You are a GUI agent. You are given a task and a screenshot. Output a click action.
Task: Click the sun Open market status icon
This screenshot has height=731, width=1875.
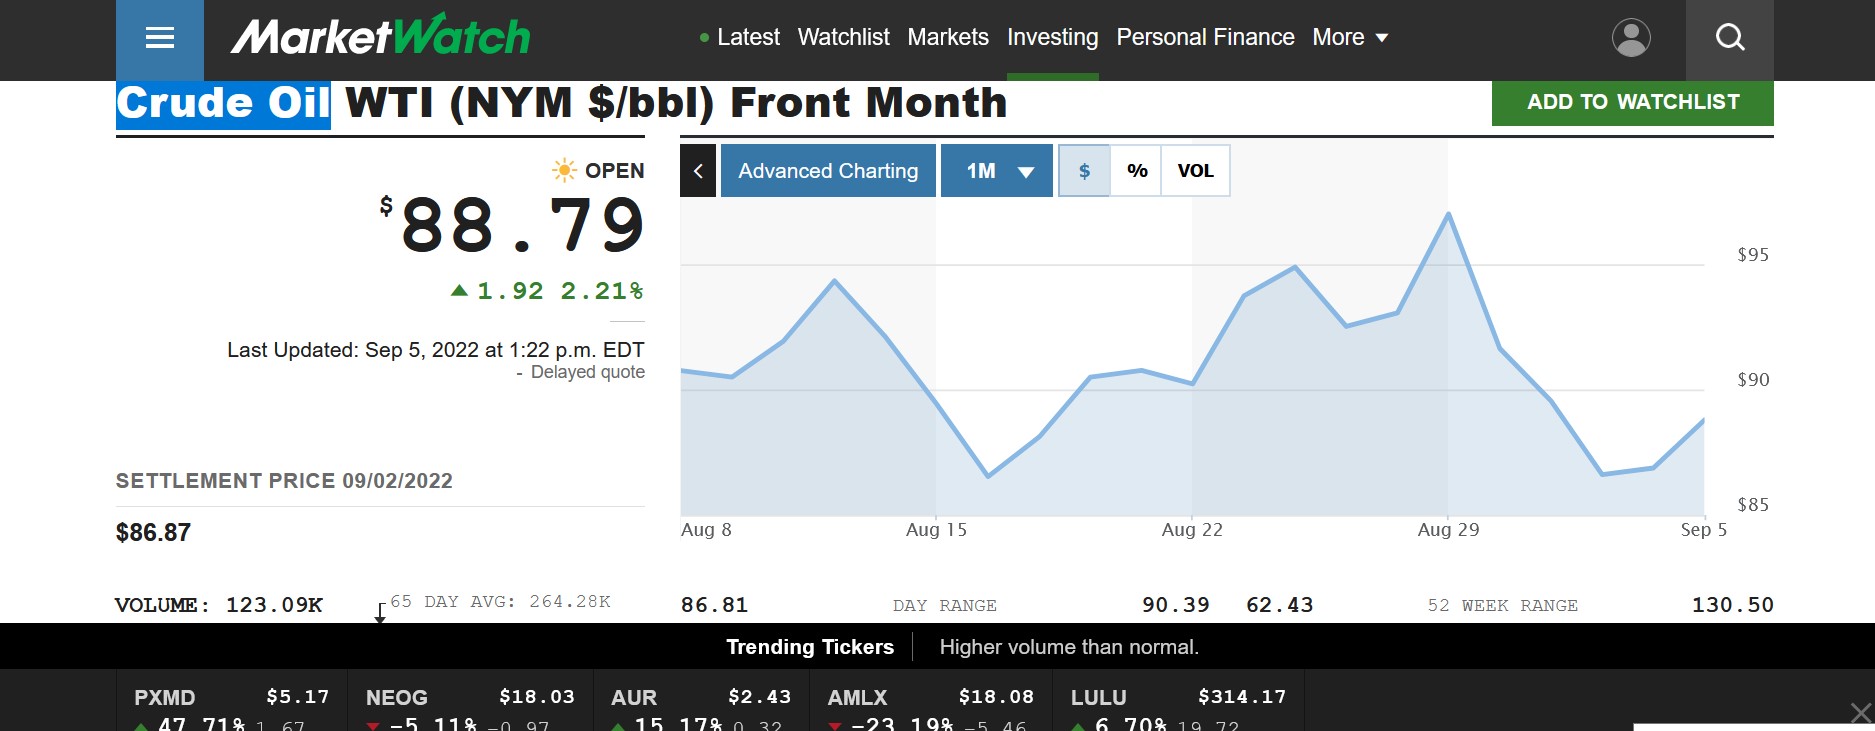tap(564, 170)
